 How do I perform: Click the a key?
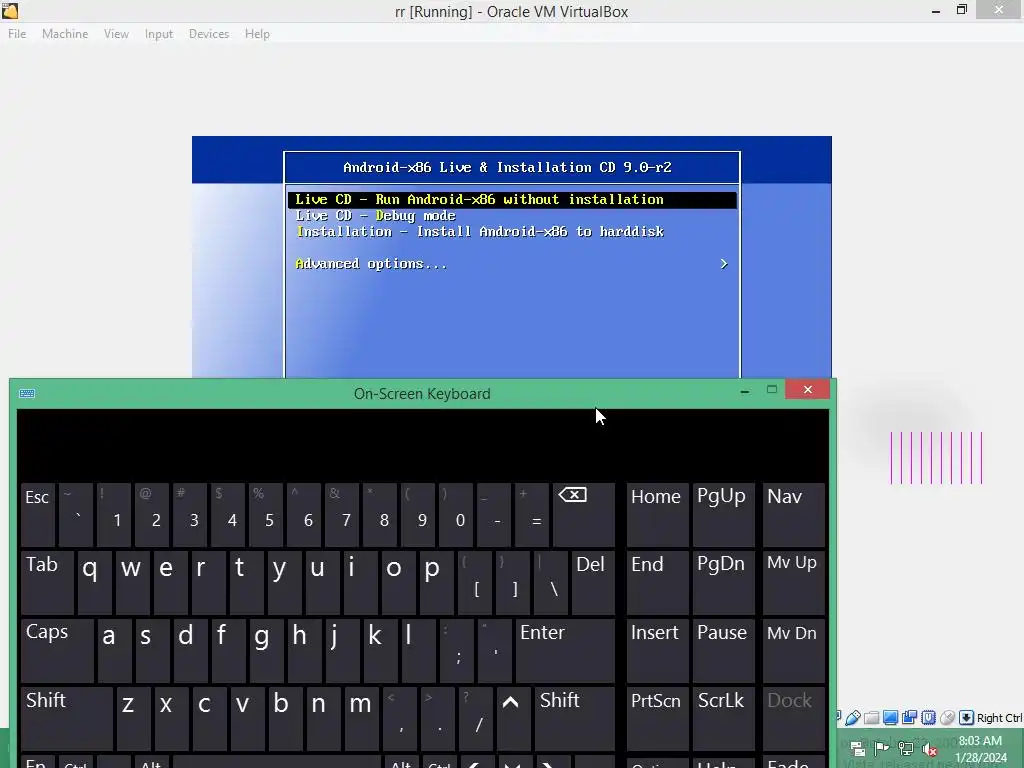coord(114,650)
